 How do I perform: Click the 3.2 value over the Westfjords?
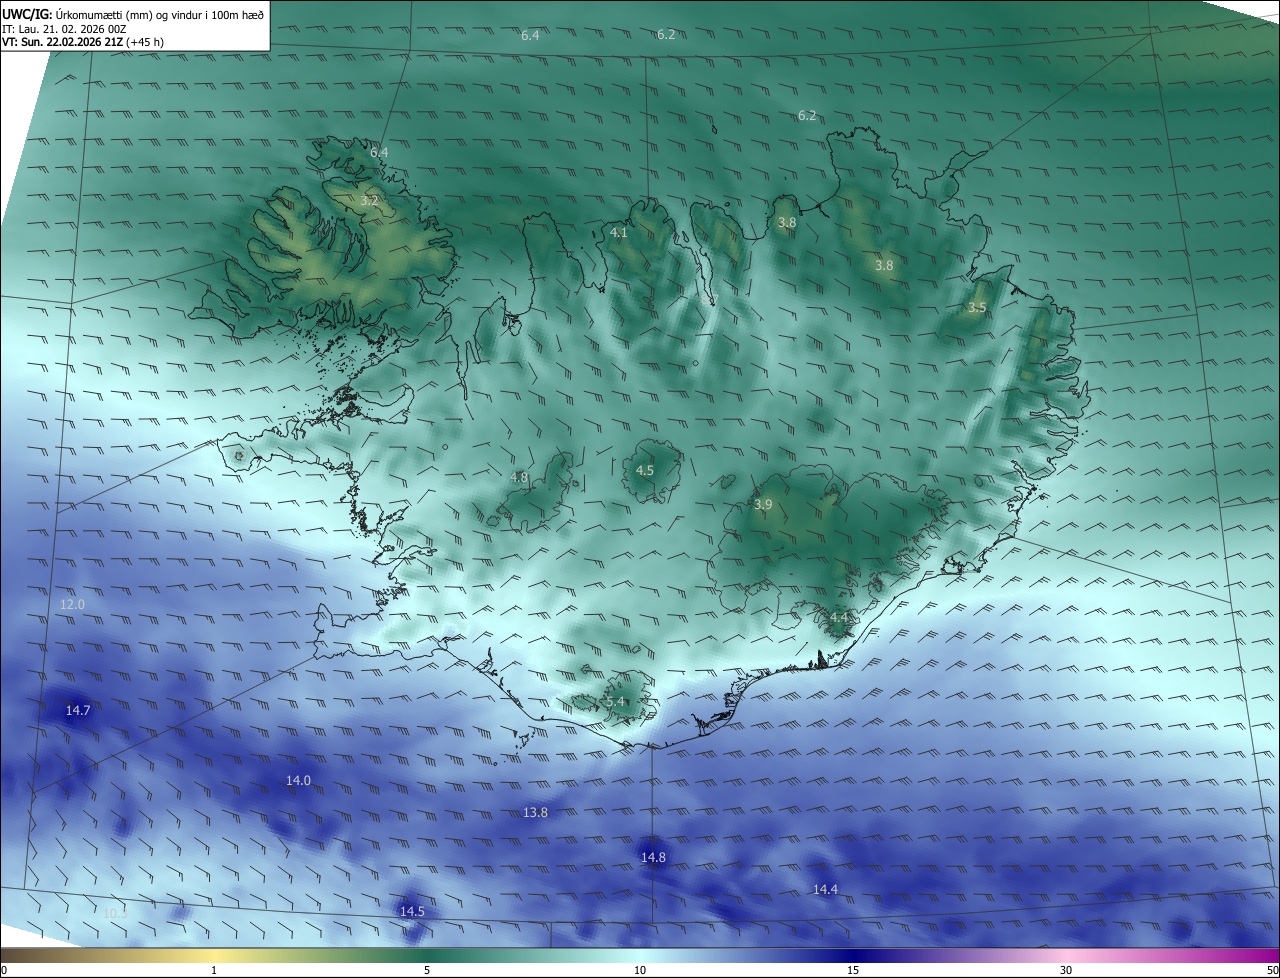point(369,201)
